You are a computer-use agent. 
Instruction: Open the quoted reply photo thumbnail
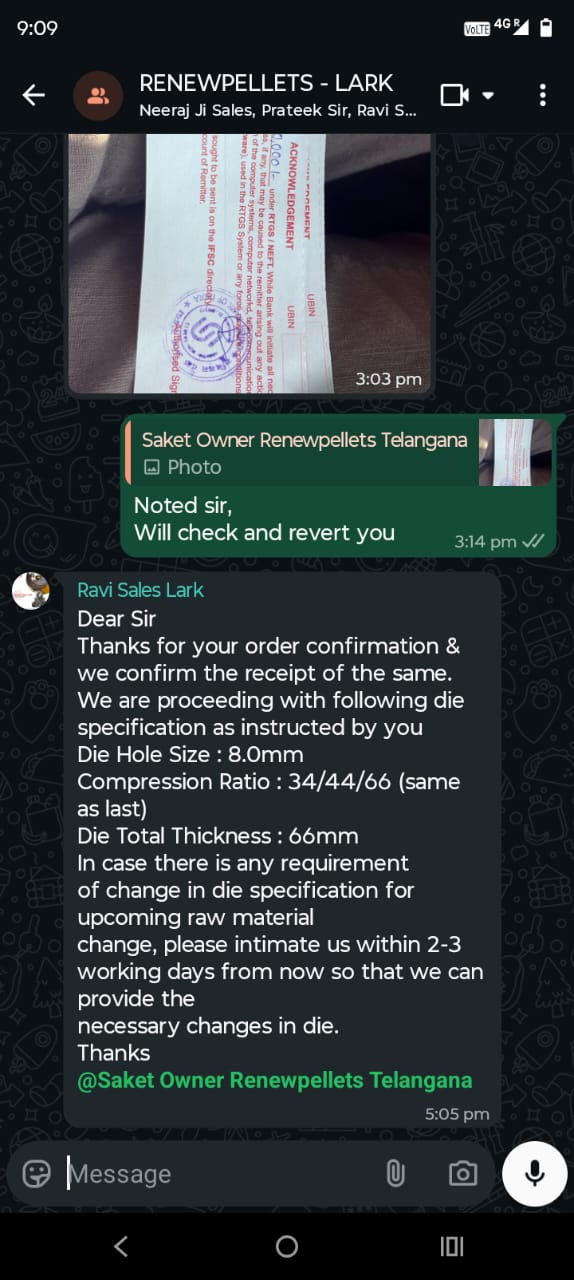pyautogui.click(x=515, y=453)
